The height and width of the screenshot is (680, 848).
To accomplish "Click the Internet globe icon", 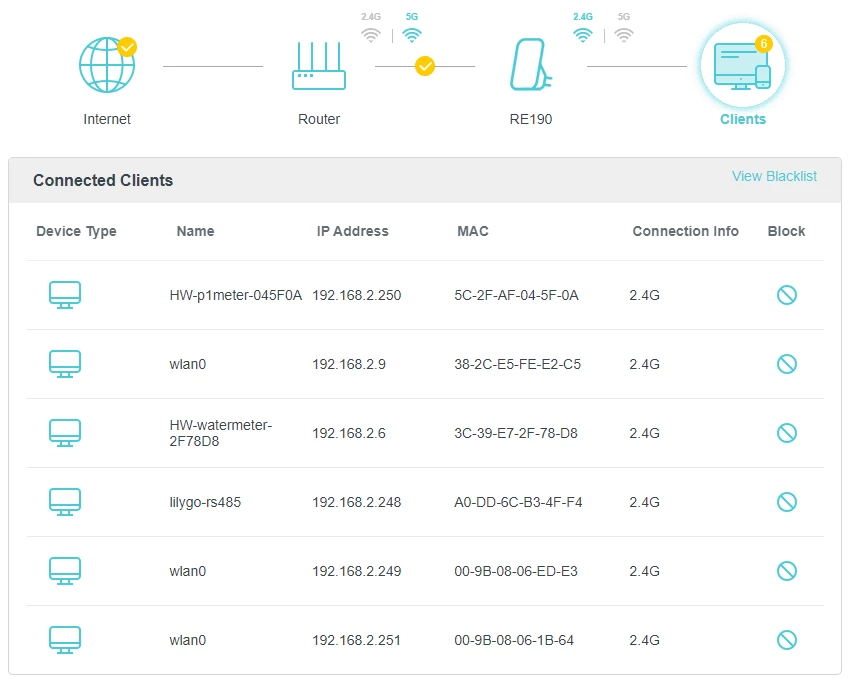I will pyautogui.click(x=106, y=66).
